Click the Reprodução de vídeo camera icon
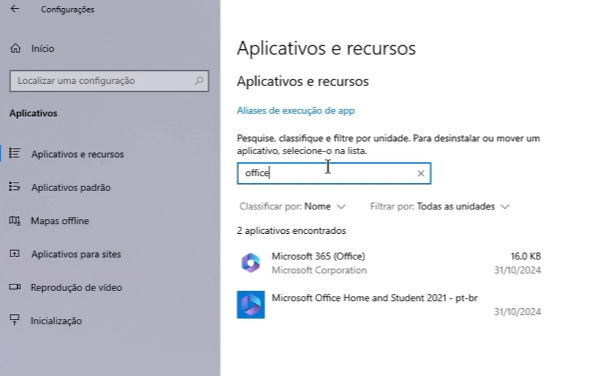The height and width of the screenshot is (376, 598). (15, 287)
